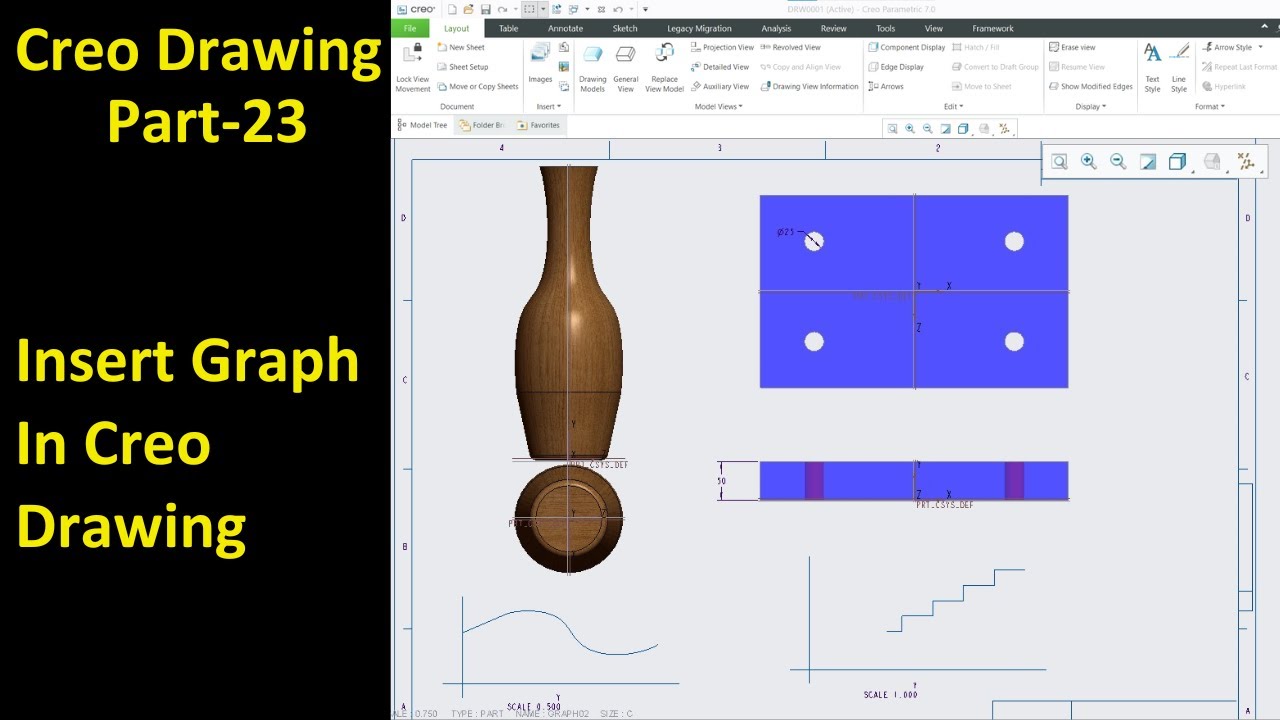
Task: Open Sheet Setup
Action: (x=463, y=67)
